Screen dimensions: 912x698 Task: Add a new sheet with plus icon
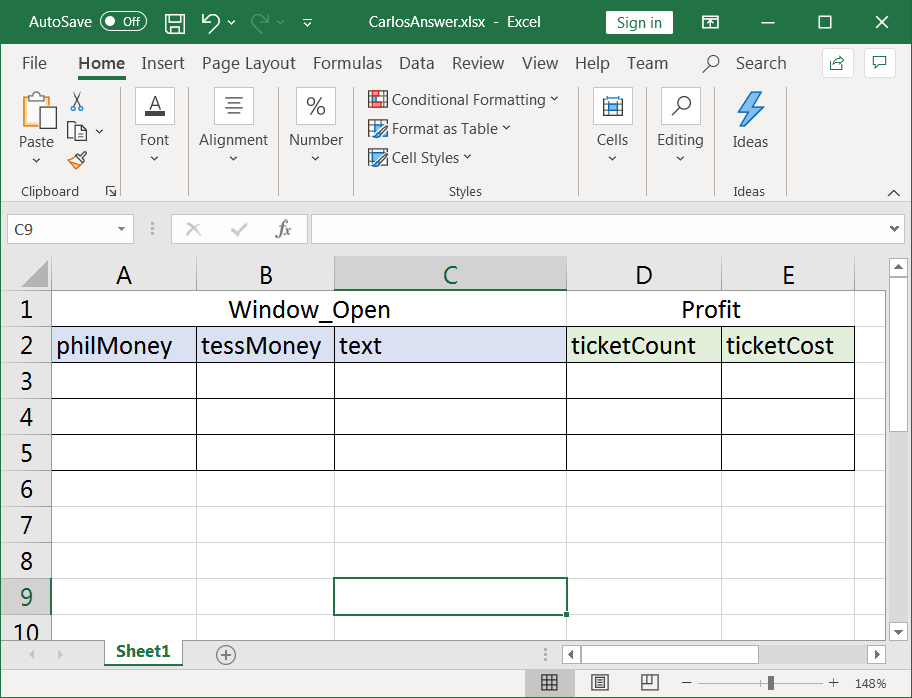(226, 654)
